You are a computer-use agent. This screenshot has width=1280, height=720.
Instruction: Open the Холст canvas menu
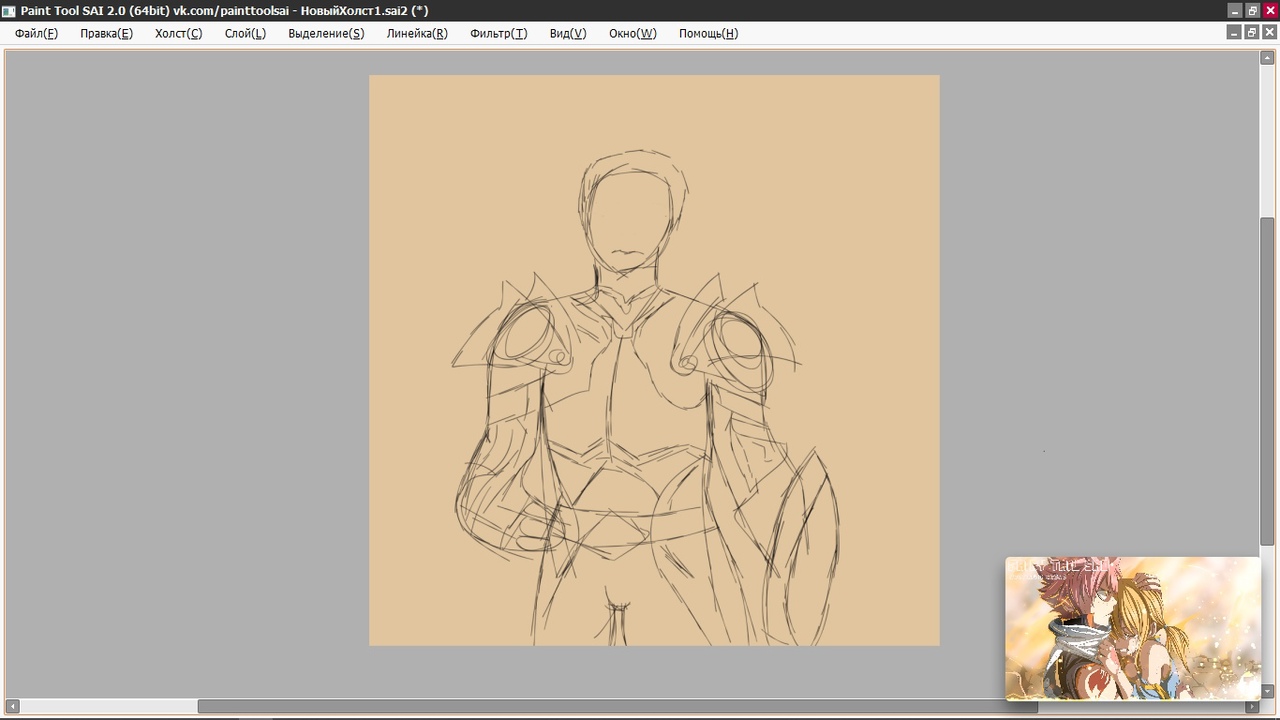click(x=178, y=33)
